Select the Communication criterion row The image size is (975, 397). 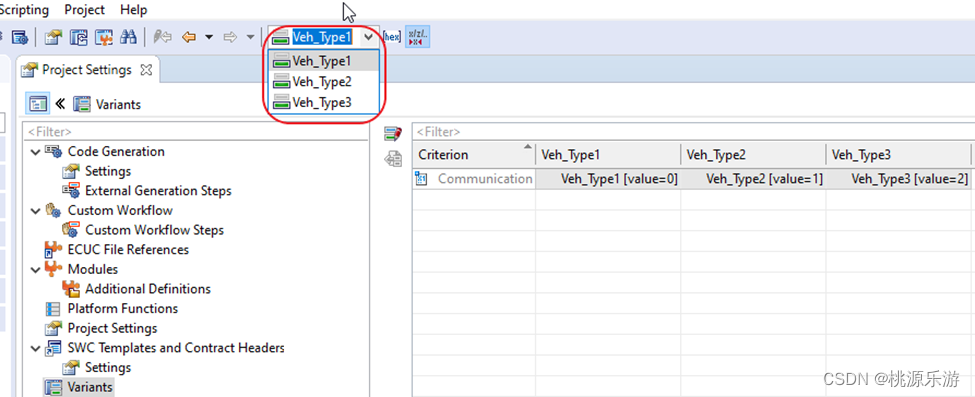(474, 179)
